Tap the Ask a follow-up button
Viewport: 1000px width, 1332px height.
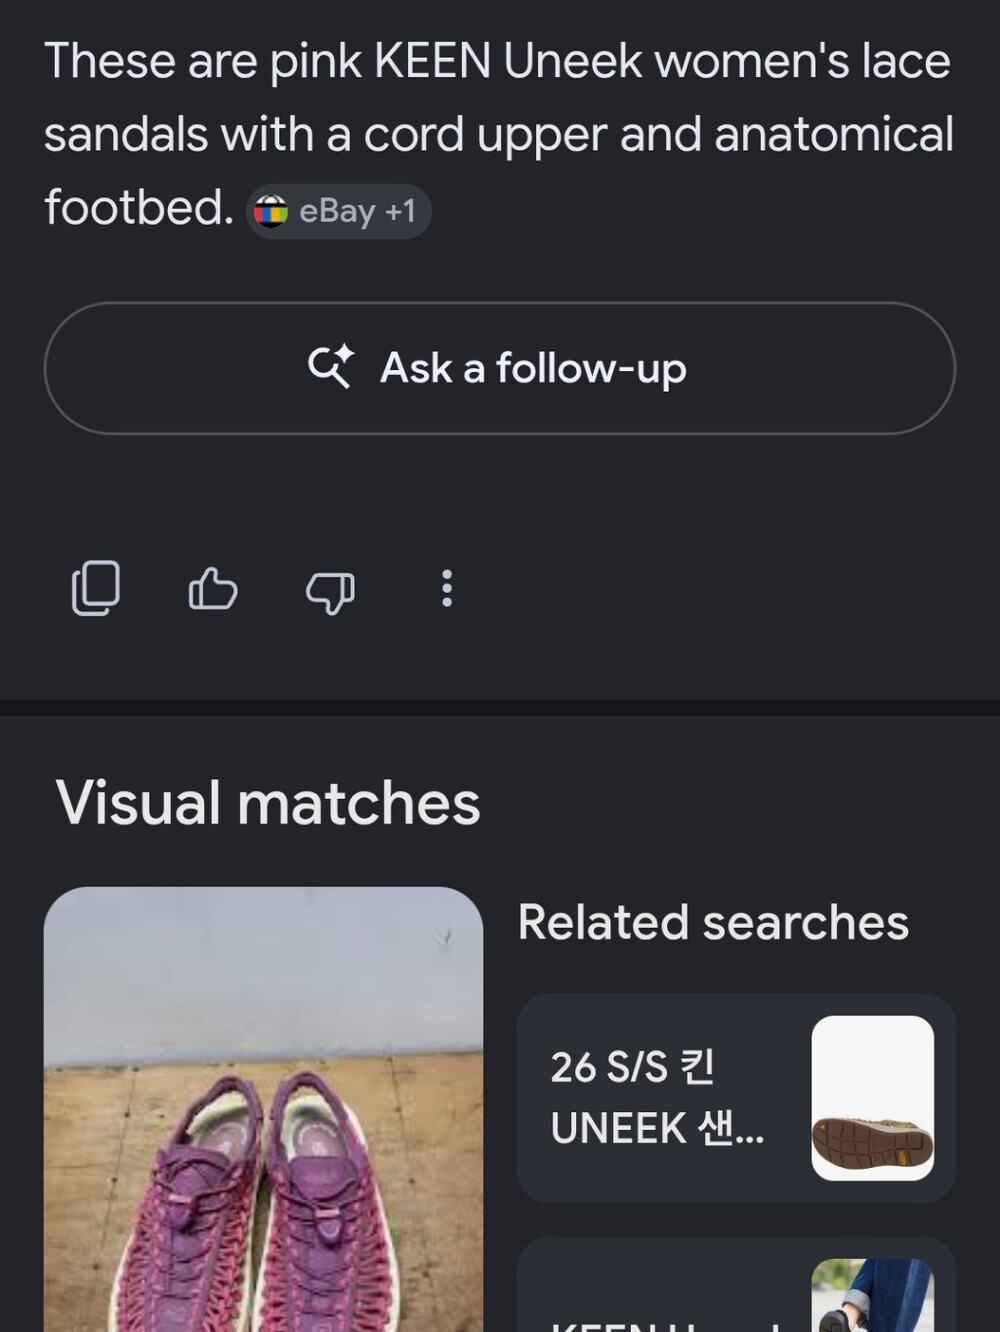[x=499, y=368]
